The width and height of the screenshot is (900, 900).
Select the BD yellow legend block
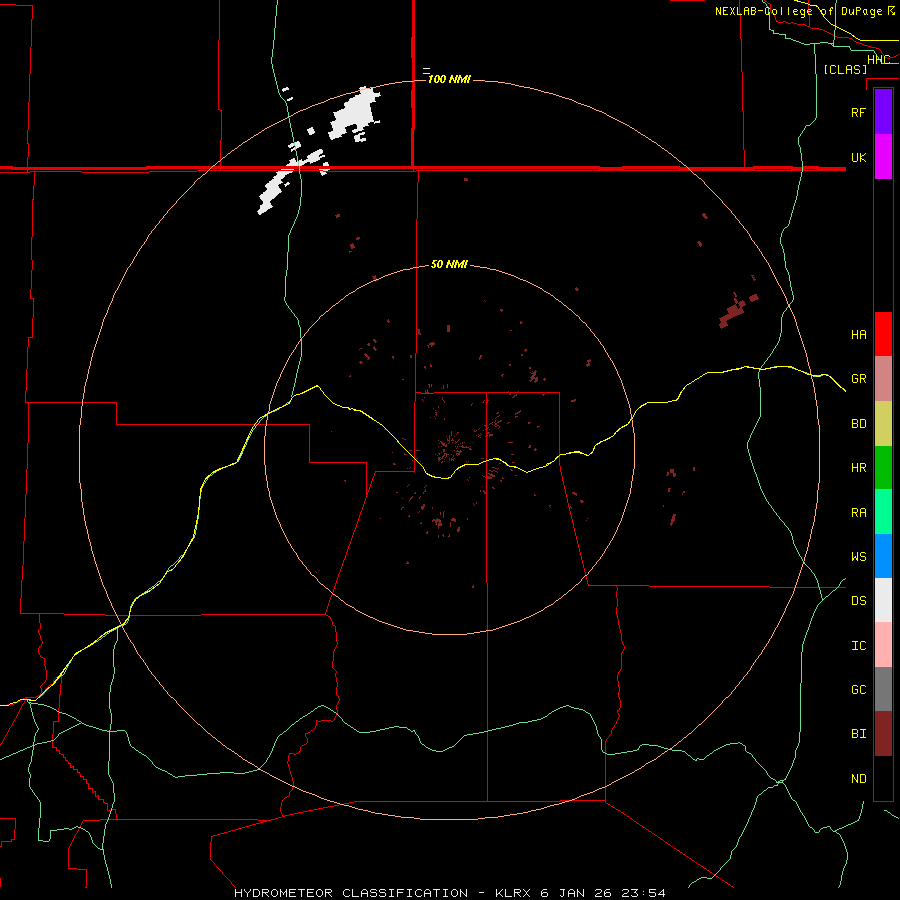coord(883,424)
